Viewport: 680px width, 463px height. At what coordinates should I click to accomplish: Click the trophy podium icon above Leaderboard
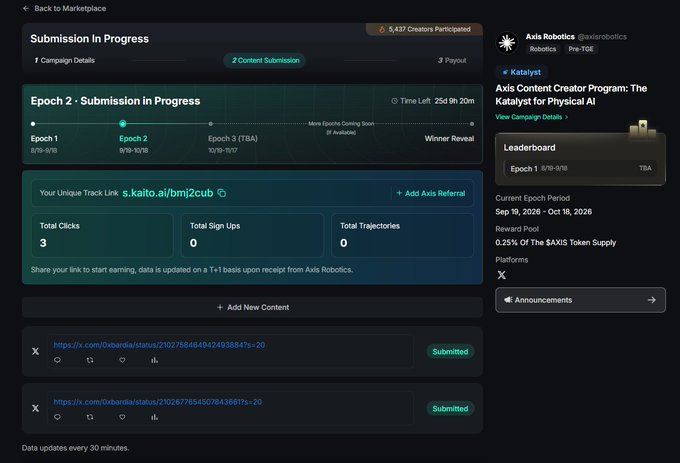643,128
